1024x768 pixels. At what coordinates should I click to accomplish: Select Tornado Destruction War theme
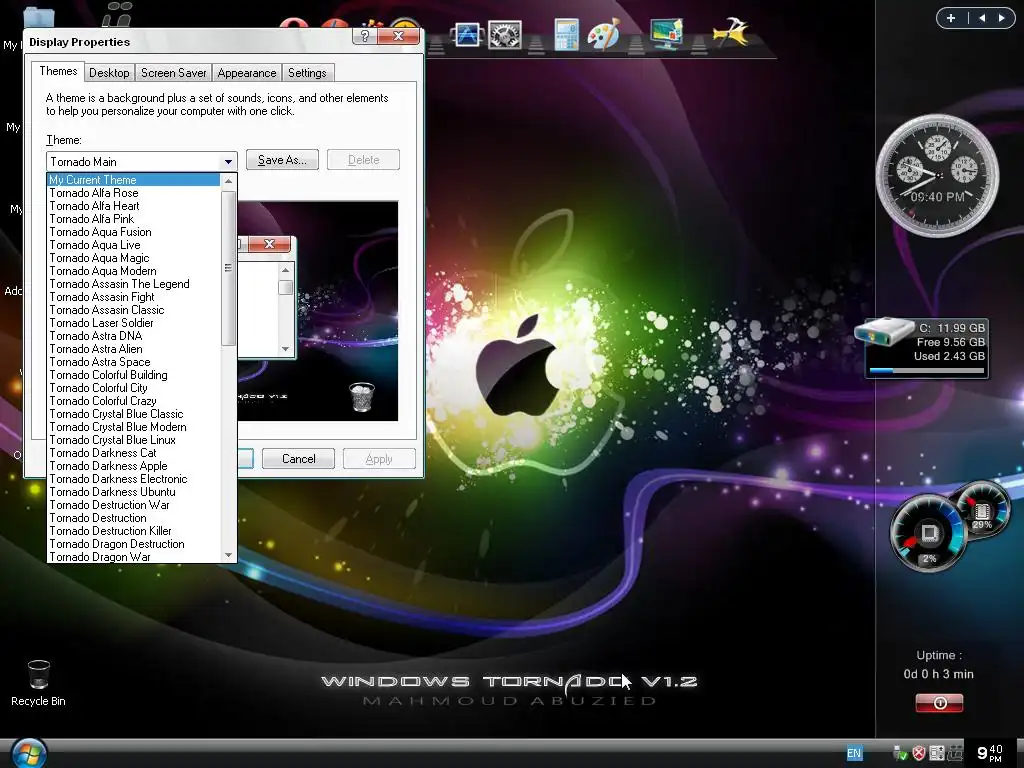(134, 505)
